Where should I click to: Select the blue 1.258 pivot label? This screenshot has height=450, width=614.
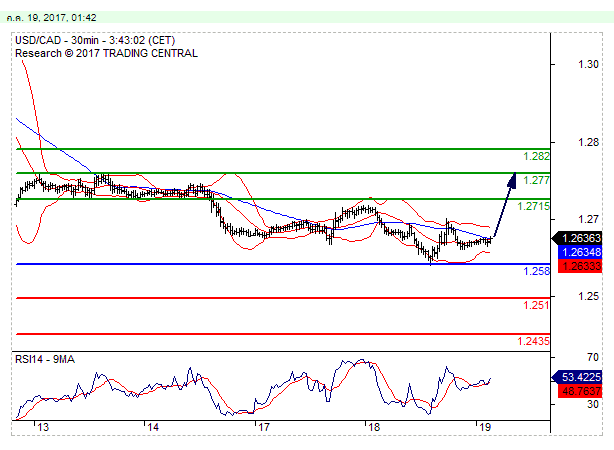click(536, 271)
